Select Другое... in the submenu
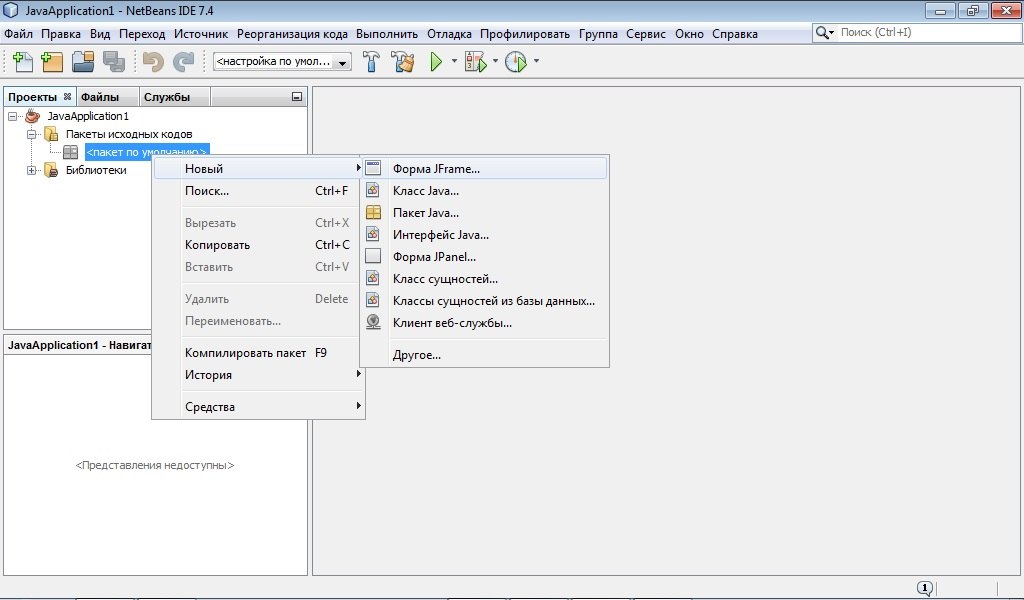This screenshot has width=1024, height=600. click(485, 355)
